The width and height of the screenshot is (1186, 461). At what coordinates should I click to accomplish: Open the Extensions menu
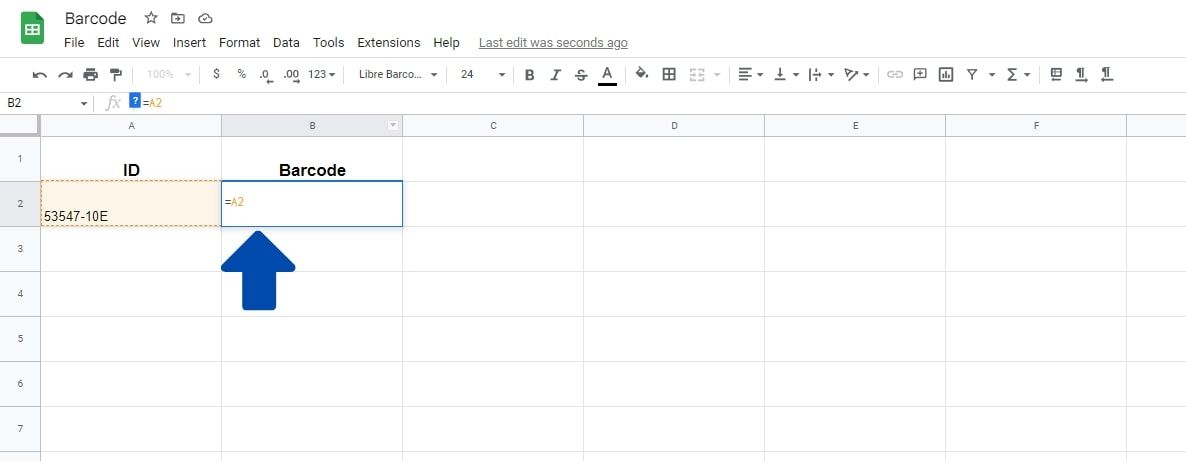[x=389, y=42]
